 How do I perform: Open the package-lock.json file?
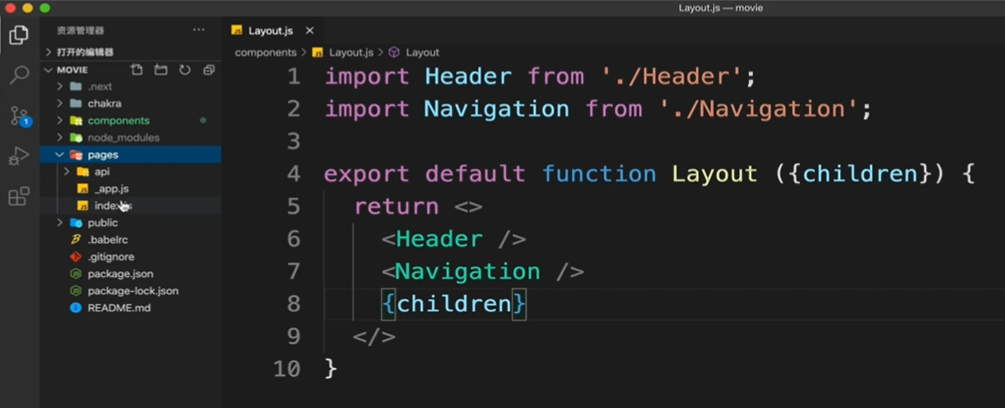coord(131,291)
